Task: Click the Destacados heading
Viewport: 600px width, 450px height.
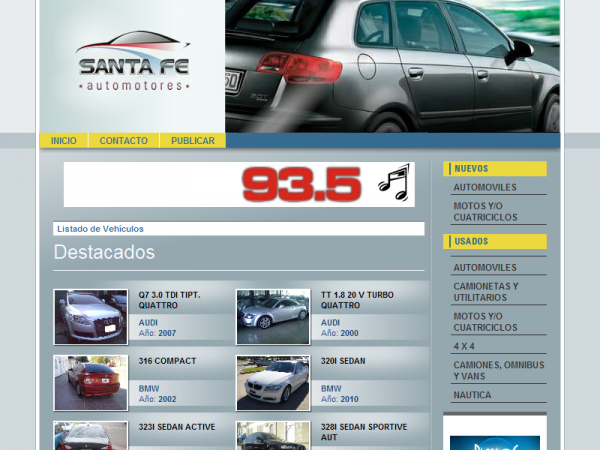Action: [104, 252]
